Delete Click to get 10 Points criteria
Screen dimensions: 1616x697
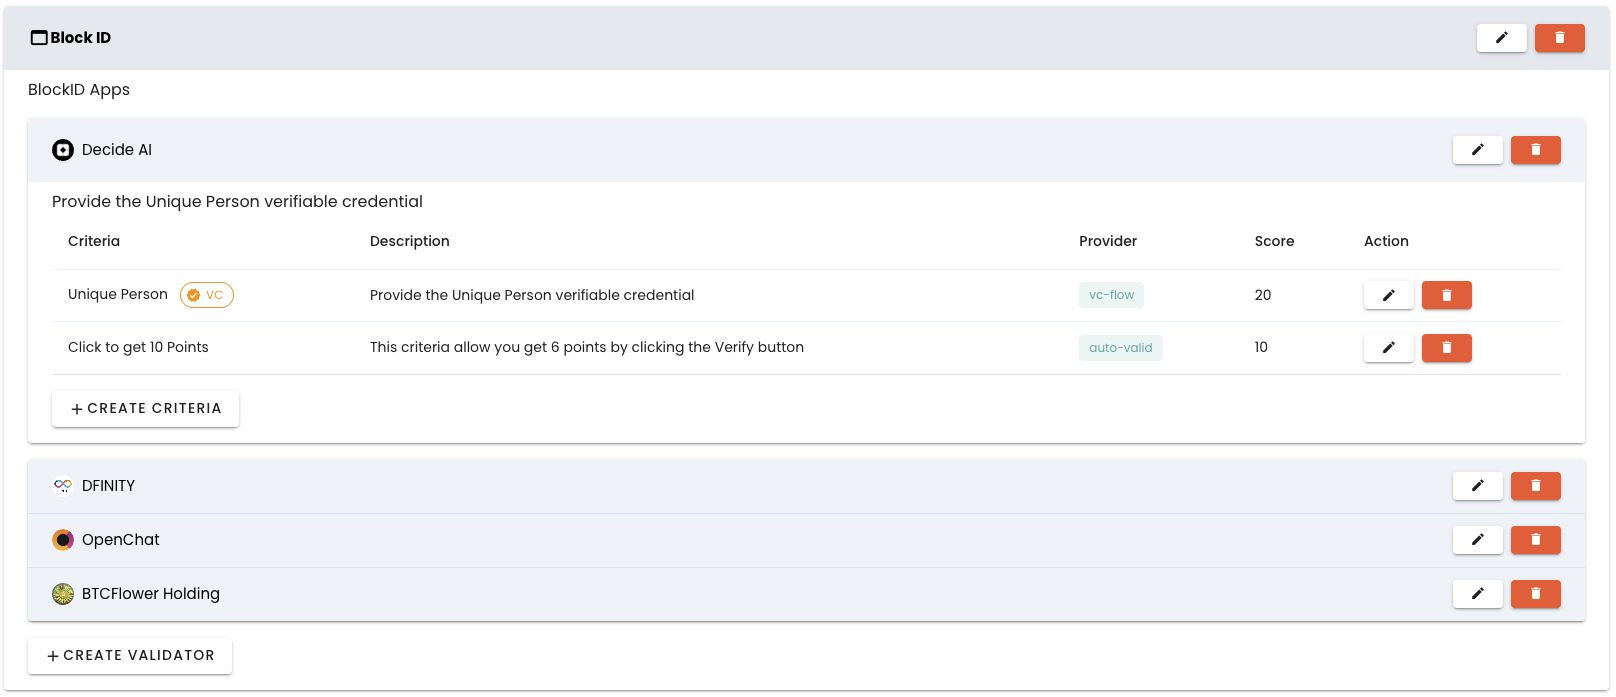click(x=1446, y=348)
